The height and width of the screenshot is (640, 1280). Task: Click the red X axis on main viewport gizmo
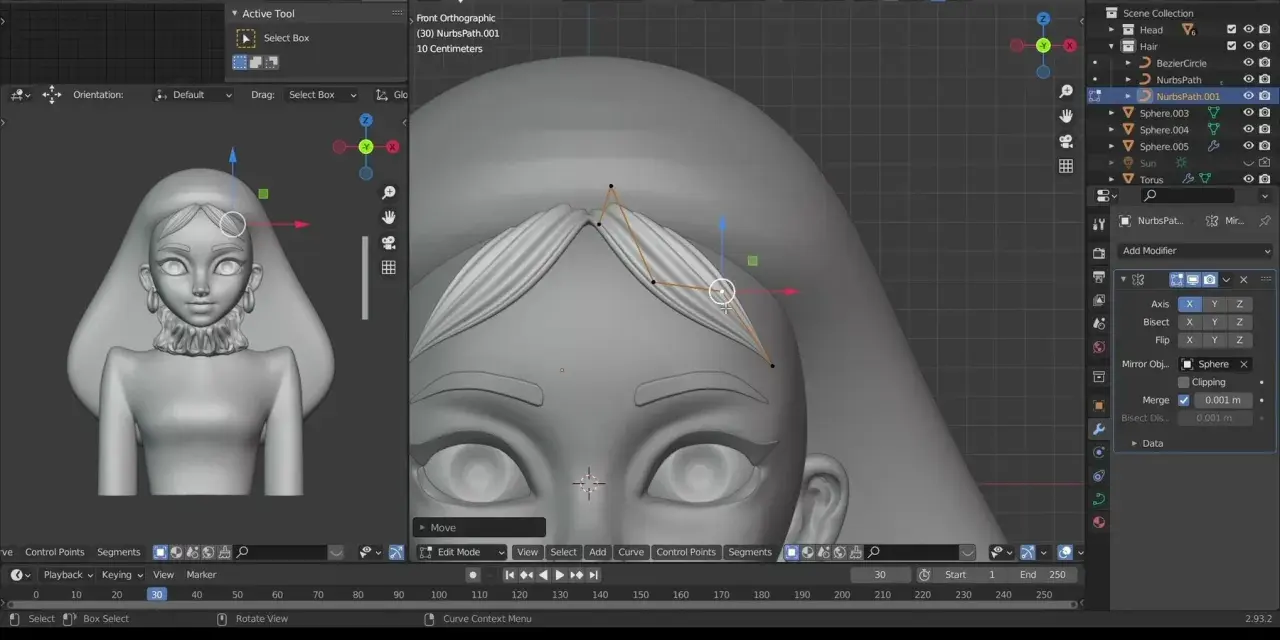[x=1070, y=45]
